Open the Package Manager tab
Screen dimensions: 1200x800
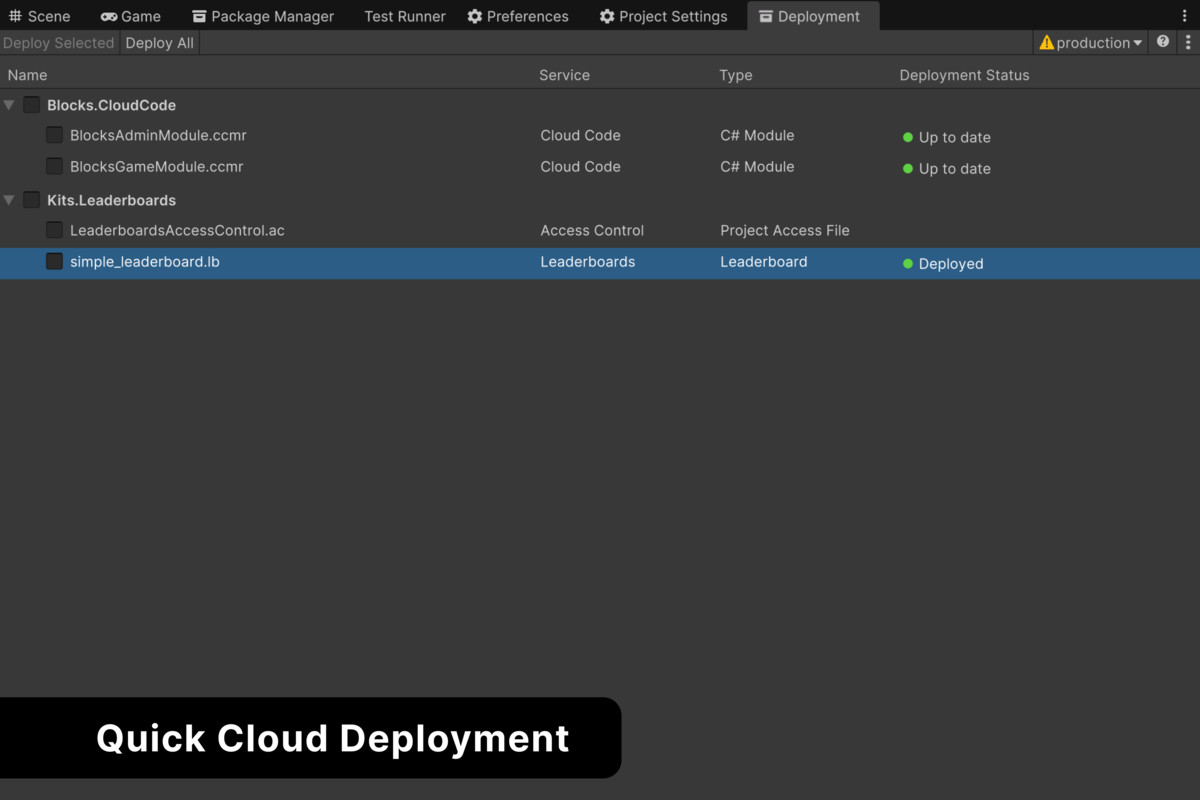point(263,16)
